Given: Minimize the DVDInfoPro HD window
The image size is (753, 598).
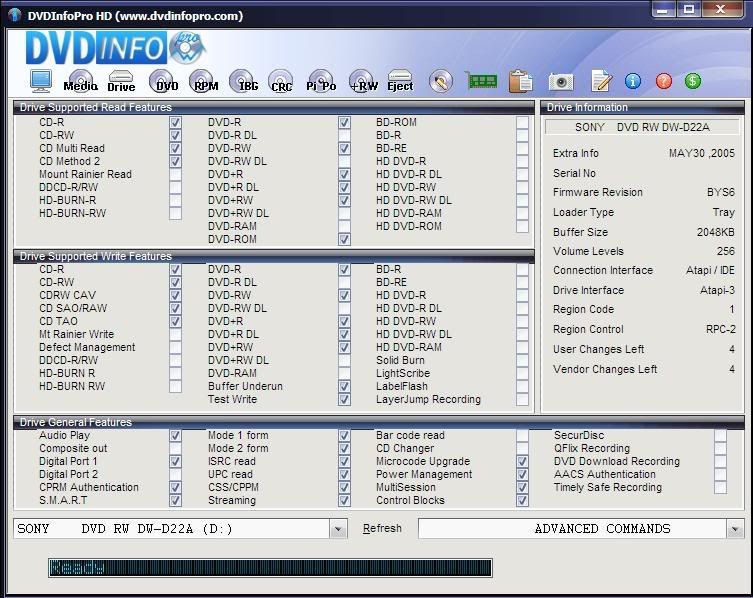Looking at the screenshot, I should pos(663,10).
